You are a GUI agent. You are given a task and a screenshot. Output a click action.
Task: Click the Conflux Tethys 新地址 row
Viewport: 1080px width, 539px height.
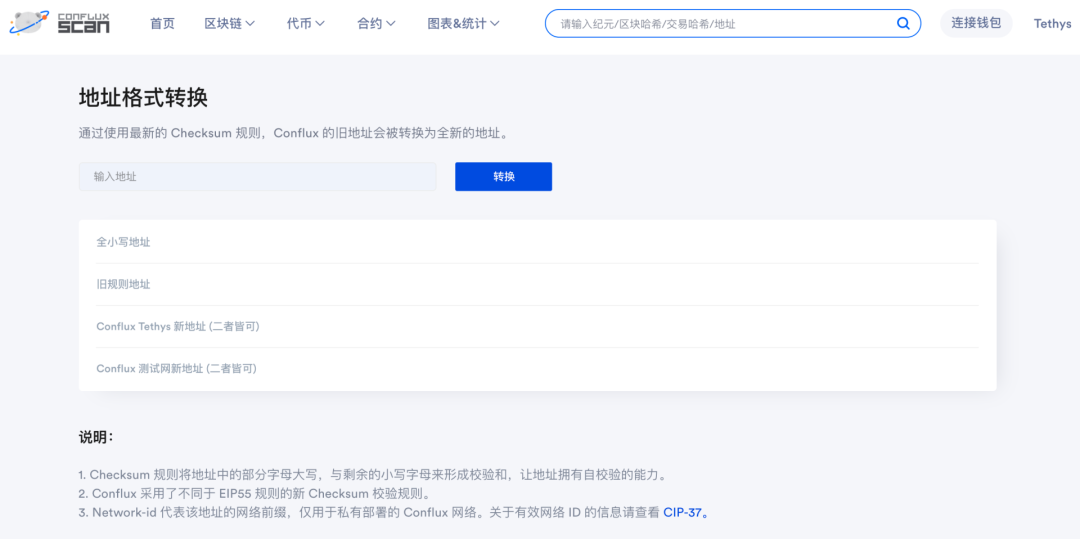pyautogui.click(x=537, y=326)
